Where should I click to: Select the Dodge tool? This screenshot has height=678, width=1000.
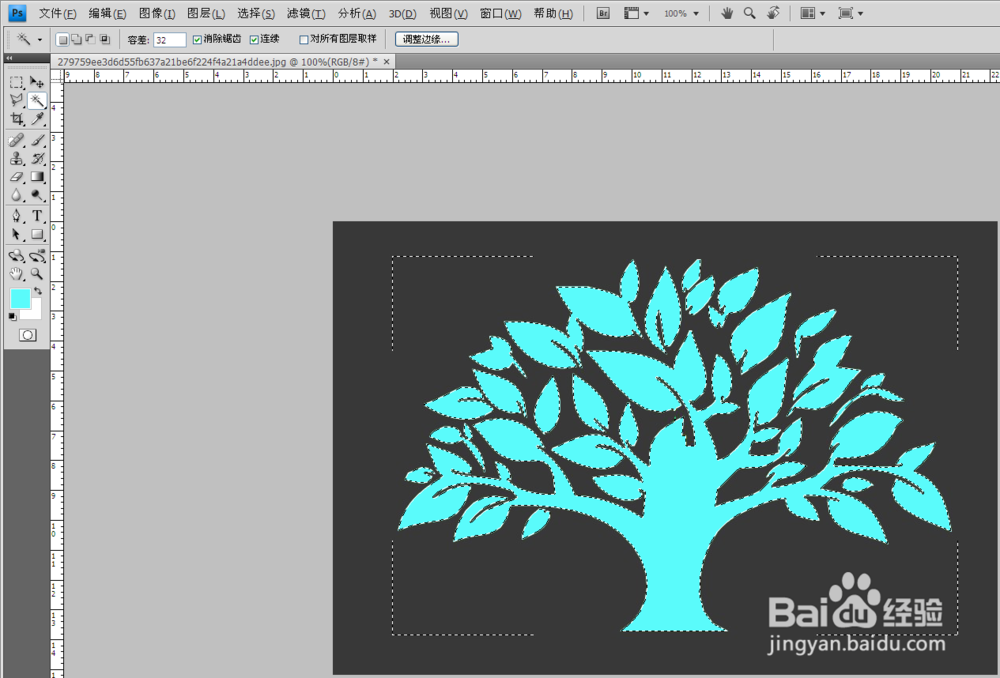(37, 195)
